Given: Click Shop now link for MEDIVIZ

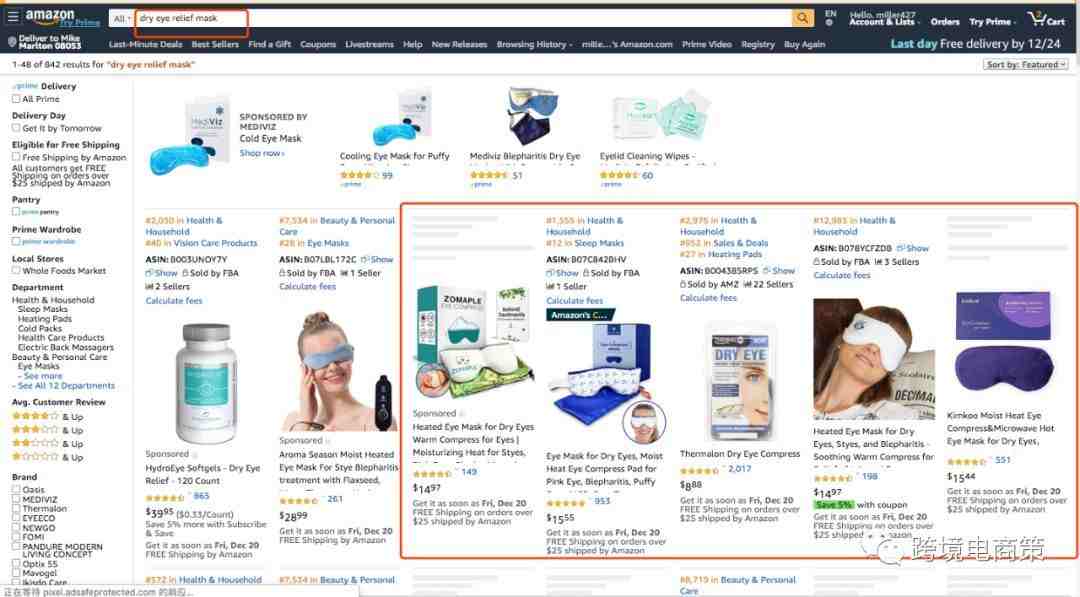Looking at the screenshot, I should pos(262,153).
